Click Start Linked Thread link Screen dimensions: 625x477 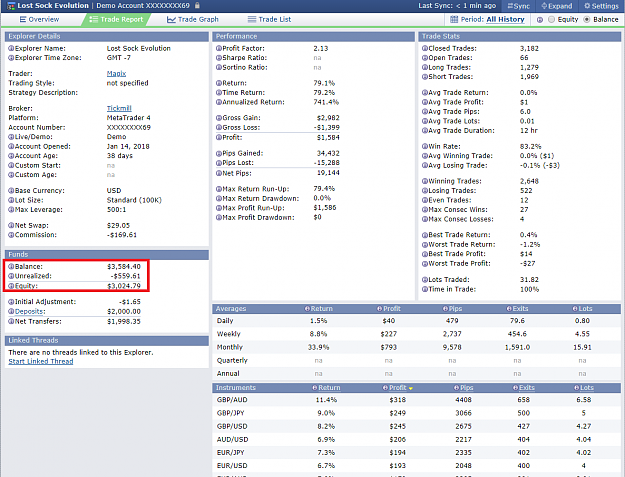(41, 361)
